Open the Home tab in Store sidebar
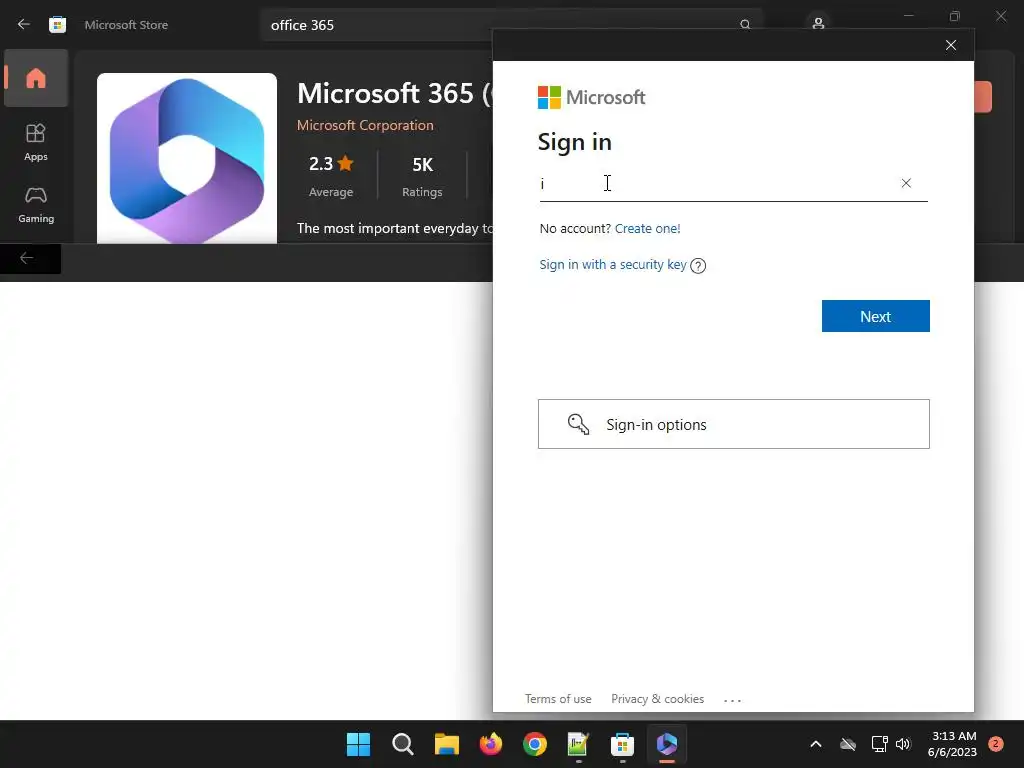This screenshot has width=1024, height=768. coord(36,78)
